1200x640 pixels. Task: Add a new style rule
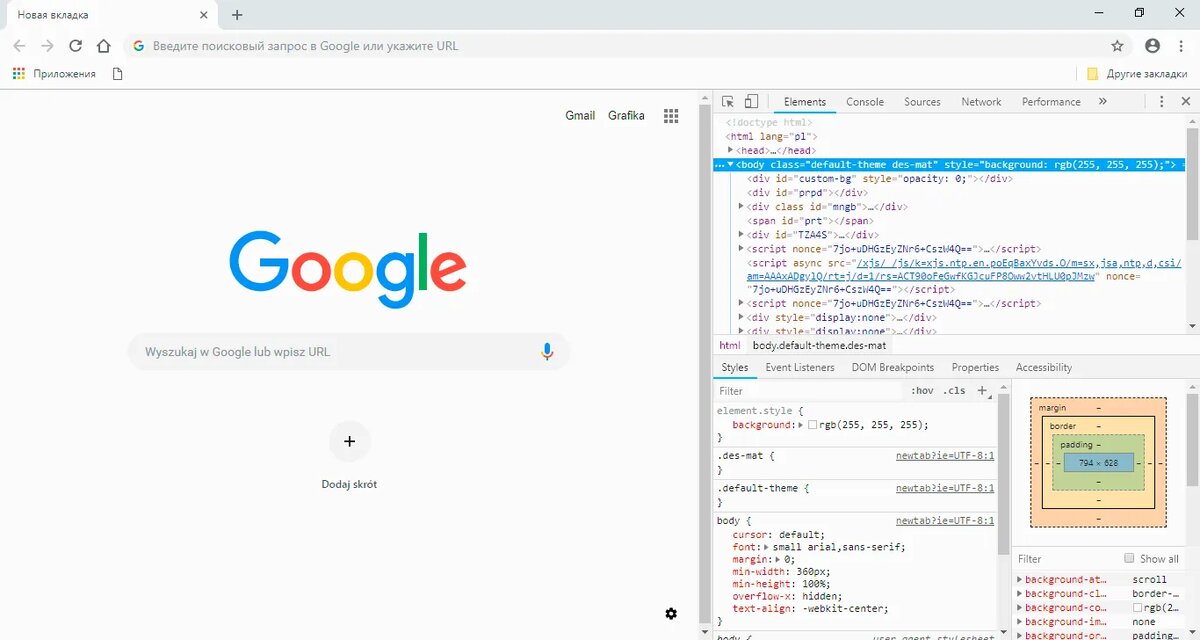982,391
